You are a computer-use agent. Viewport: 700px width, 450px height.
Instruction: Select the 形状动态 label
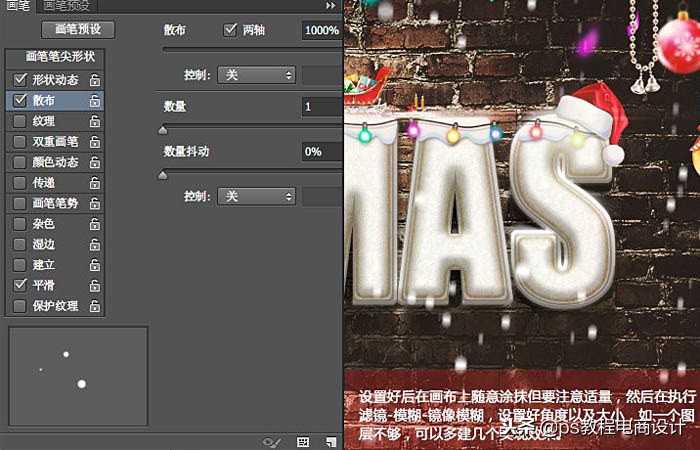click(55, 80)
